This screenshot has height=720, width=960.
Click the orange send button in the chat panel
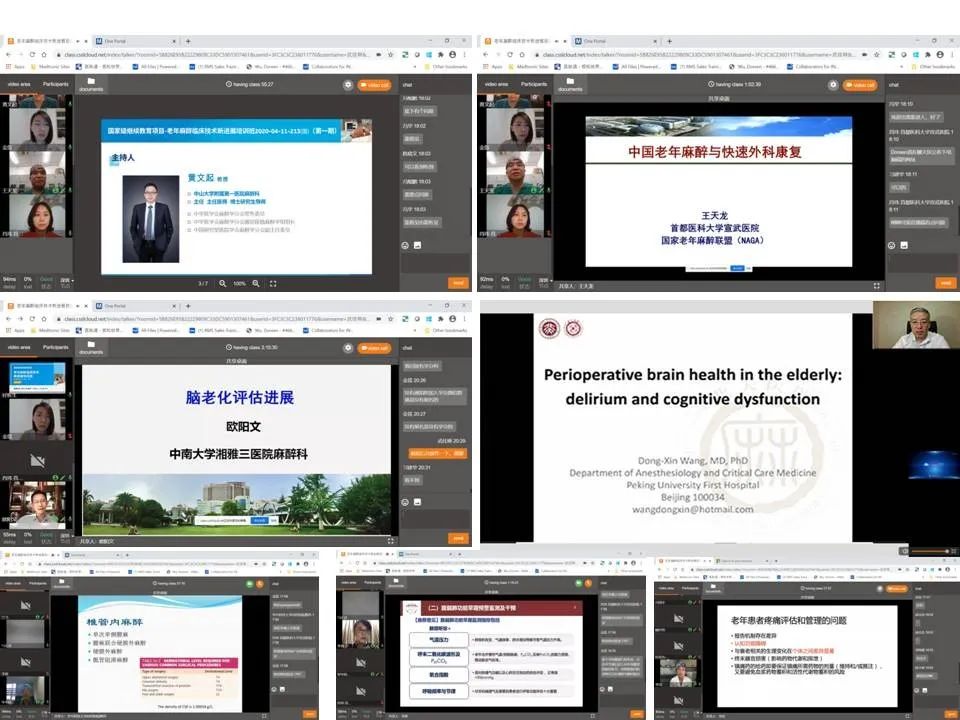457,282
